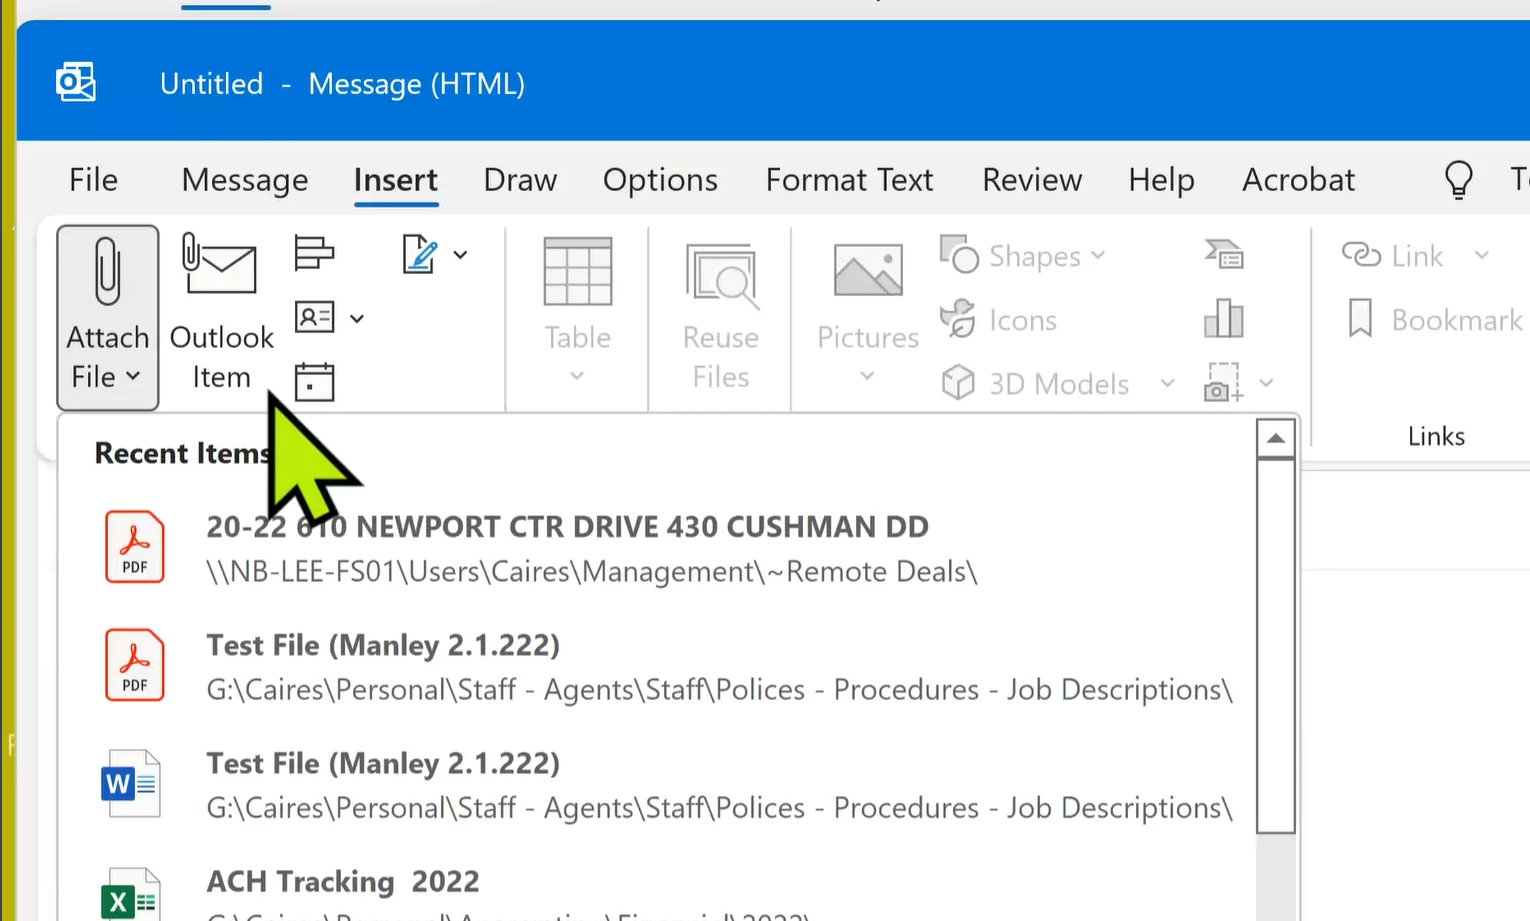
Task: Expand the Screenshot dropdown arrow
Action: click(x=1266, y=383)
